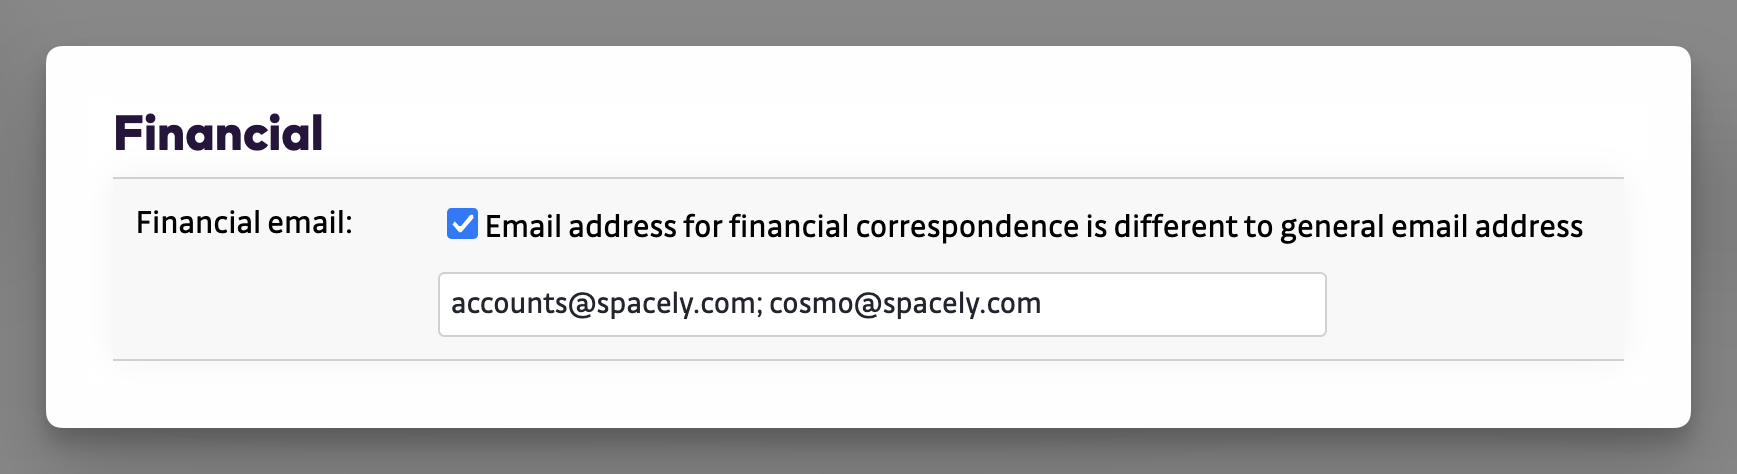This screenshot has width=1737, height=474.
Task: Click the "Financial" section heading
Action: pos(218,134)
